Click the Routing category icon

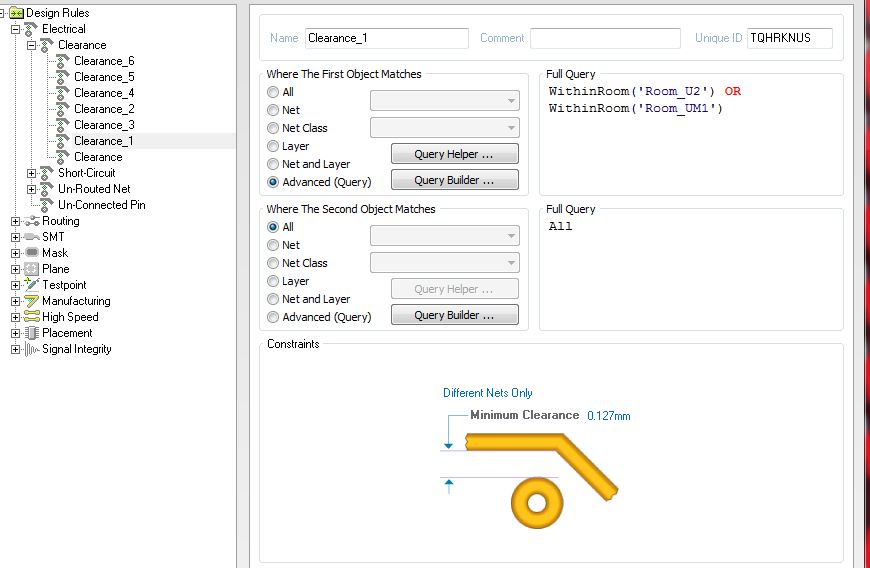tap(31, 221)
